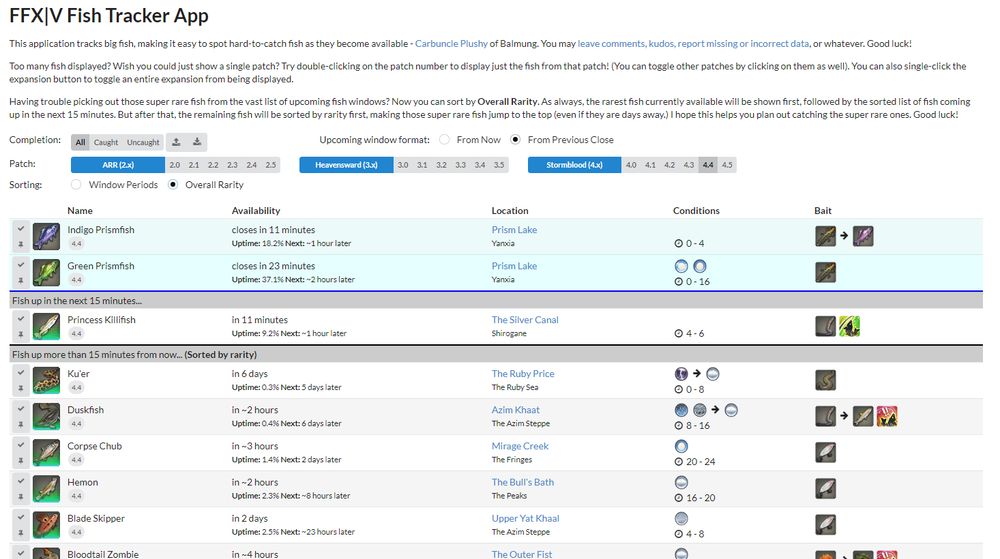Open the Carbuncle Plushy link

(451, 43)
